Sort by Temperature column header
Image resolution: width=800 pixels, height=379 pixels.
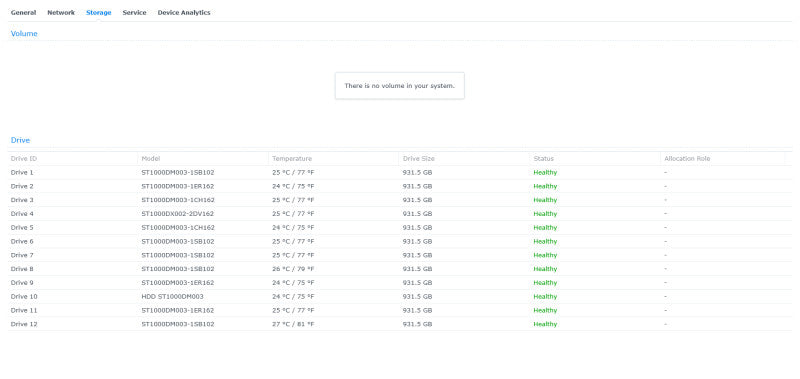click(x=292, y=159)
